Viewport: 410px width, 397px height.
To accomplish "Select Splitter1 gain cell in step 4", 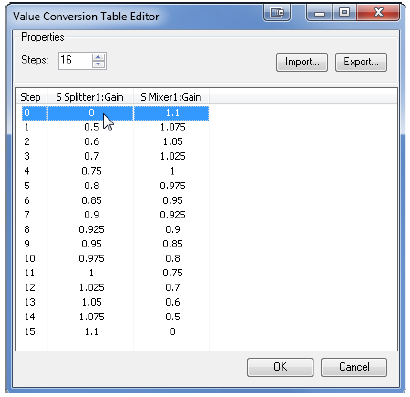I will (91, 171).
